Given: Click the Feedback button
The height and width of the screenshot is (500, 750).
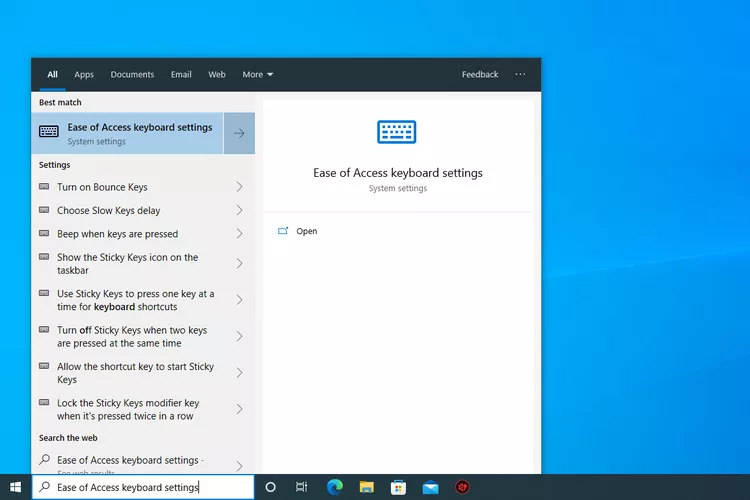Looking at the screenshot, I should coord(480,74).
